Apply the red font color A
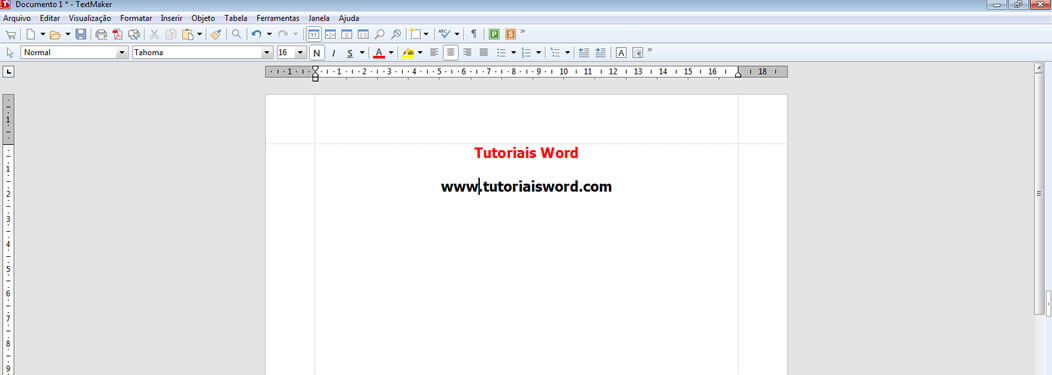 (379, 52)
